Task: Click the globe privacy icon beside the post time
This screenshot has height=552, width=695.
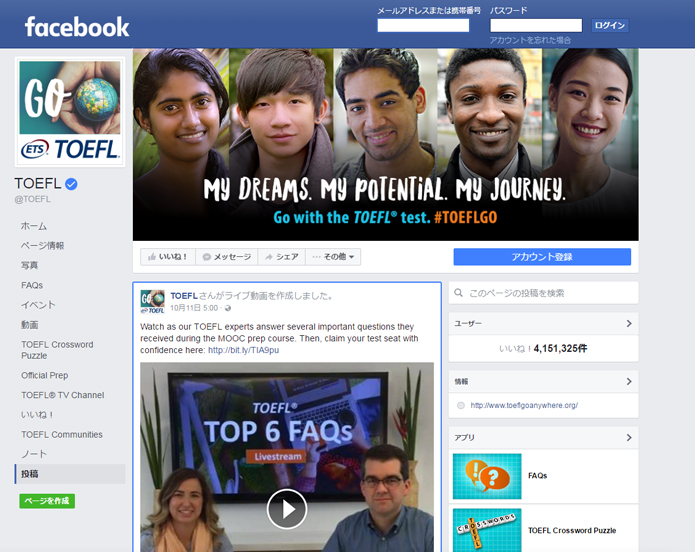Action: [228, 308]
